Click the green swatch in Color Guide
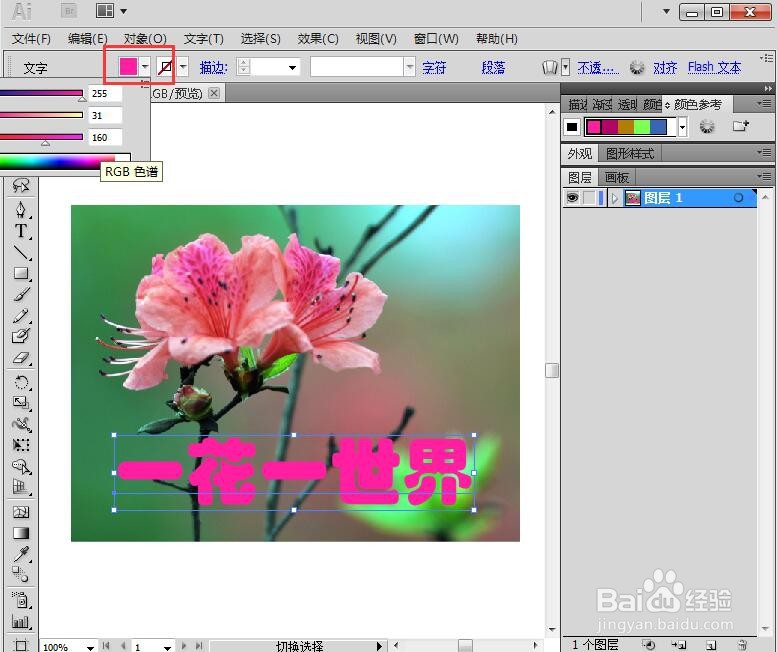Viewport: 778px width, 652px height. click(642, 127)
